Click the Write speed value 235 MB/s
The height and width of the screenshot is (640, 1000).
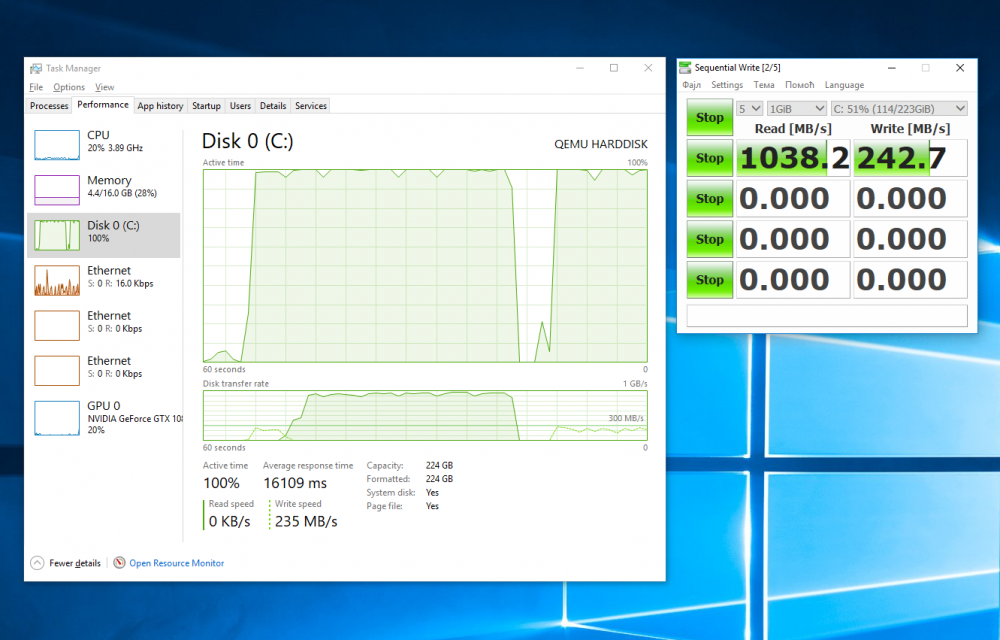tap(306, 521)
